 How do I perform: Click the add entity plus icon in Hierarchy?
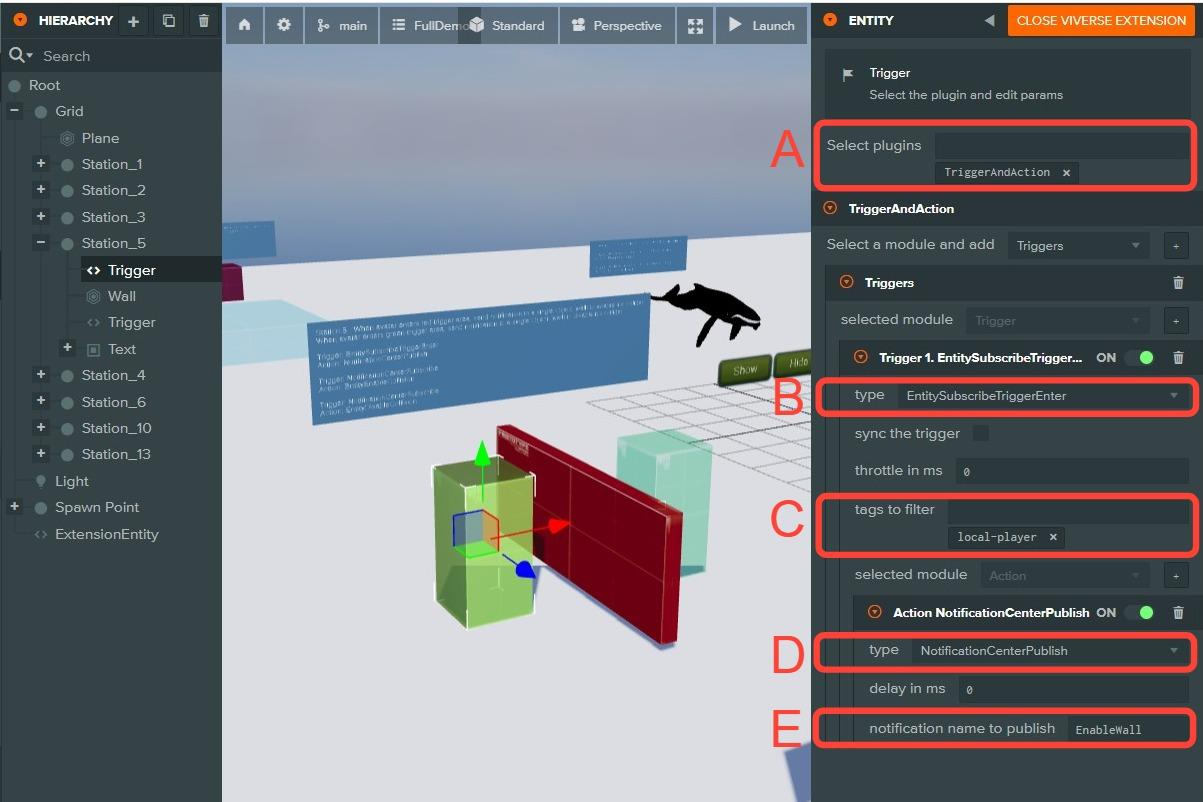click(x=133, y=21)
